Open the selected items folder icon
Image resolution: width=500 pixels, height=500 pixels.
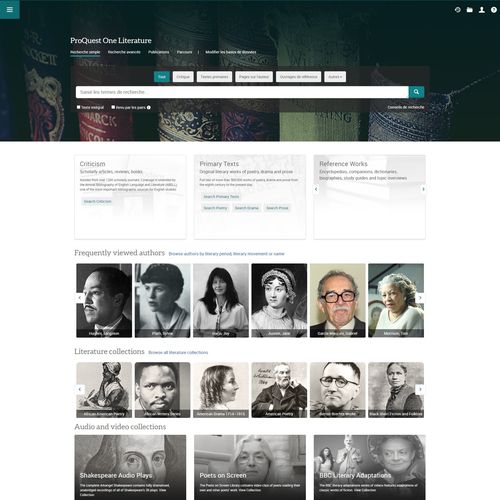click(x=470, y=10)
